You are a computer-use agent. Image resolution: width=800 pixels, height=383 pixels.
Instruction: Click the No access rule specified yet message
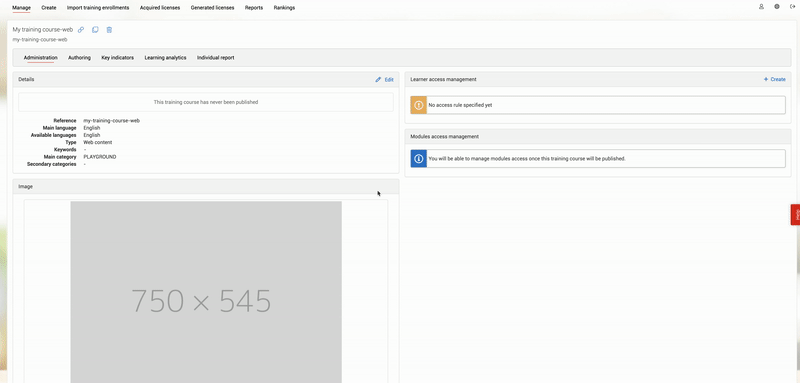460,105
